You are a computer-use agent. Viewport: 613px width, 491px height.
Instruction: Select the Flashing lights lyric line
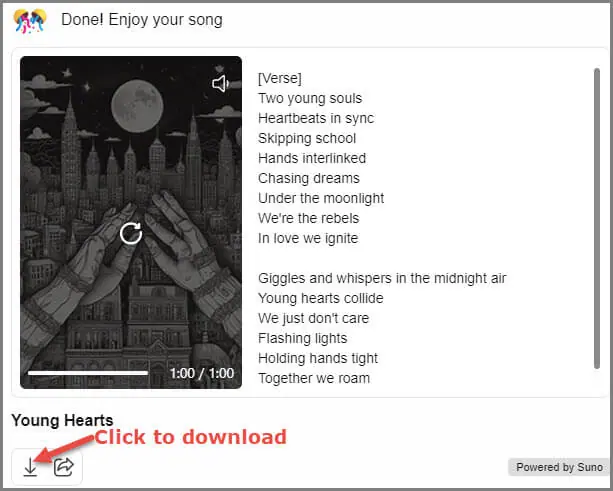click(x=303, y=338)
